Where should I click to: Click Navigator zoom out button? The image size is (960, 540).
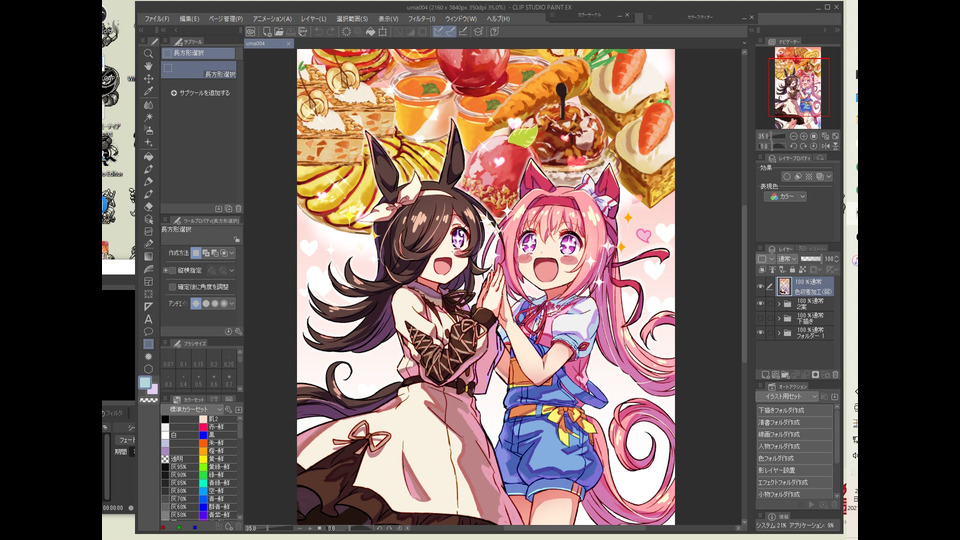pyautogui.click(x=793, y=136)
